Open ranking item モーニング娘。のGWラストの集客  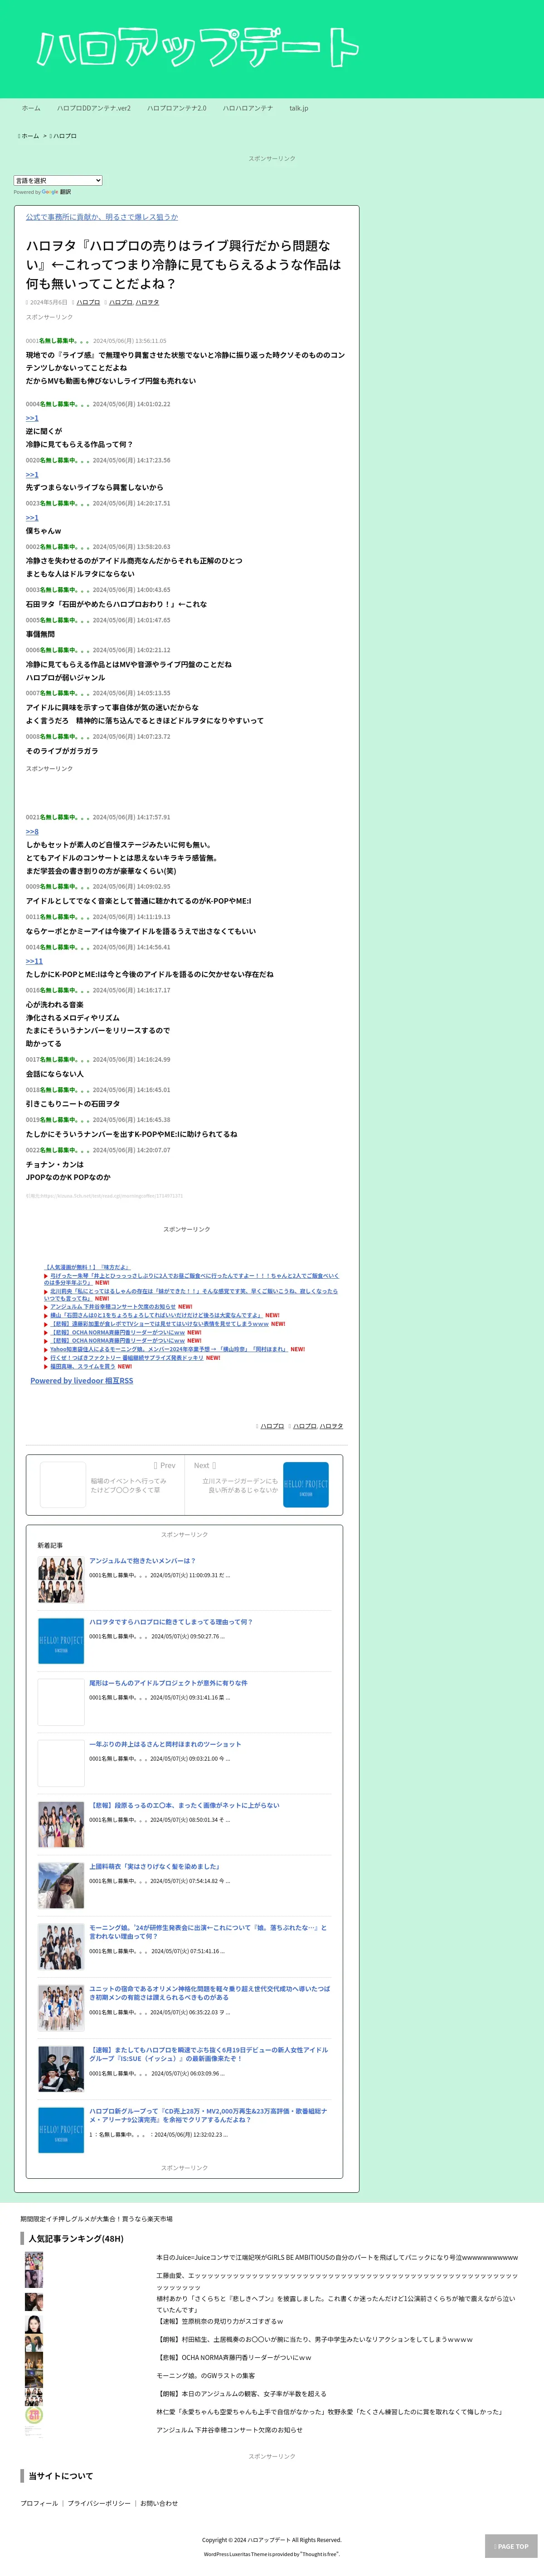tap(205, 2376)
